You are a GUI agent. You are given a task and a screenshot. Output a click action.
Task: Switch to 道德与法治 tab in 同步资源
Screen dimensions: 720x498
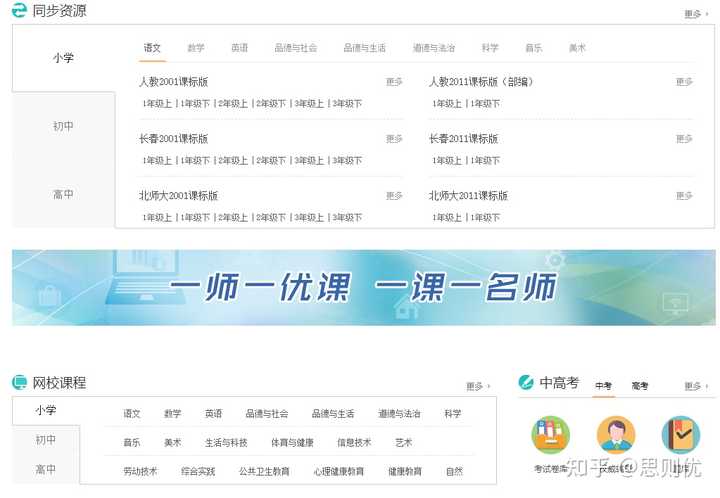tap(433, 48)
